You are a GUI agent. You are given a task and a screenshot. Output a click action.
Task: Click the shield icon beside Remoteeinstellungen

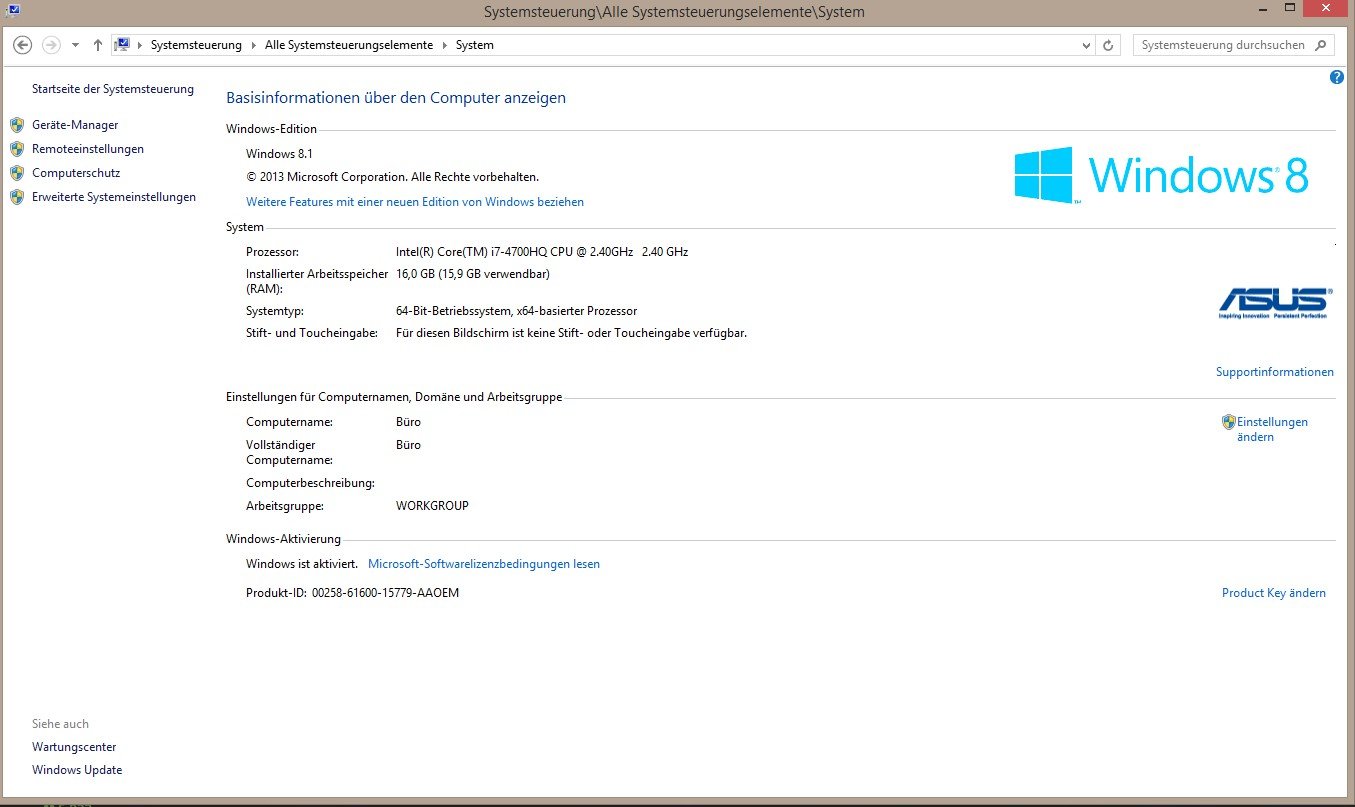pos(16,149)
